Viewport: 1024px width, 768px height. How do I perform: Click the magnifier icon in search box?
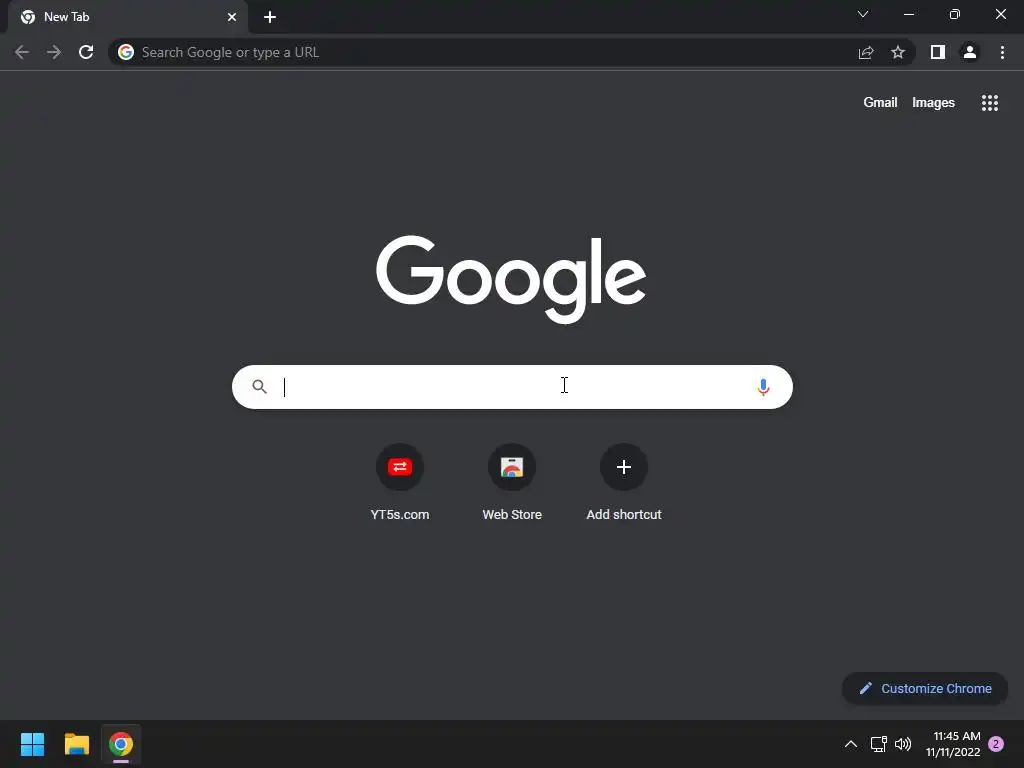[x=260, y=387]
